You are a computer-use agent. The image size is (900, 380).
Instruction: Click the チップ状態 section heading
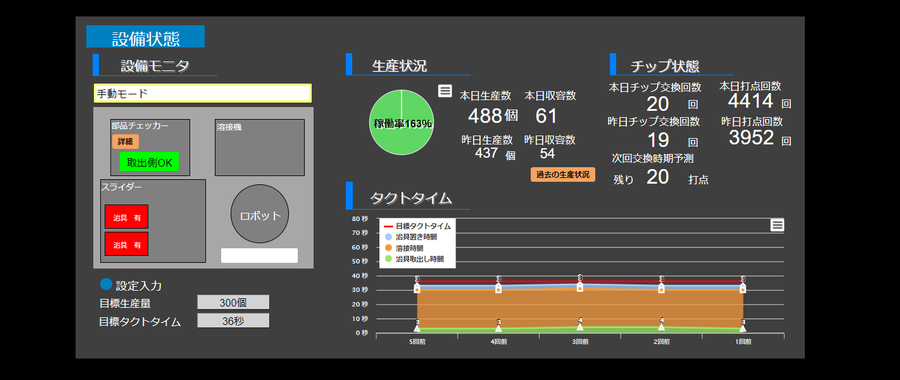pyautogui.click(x=665, y=66)
